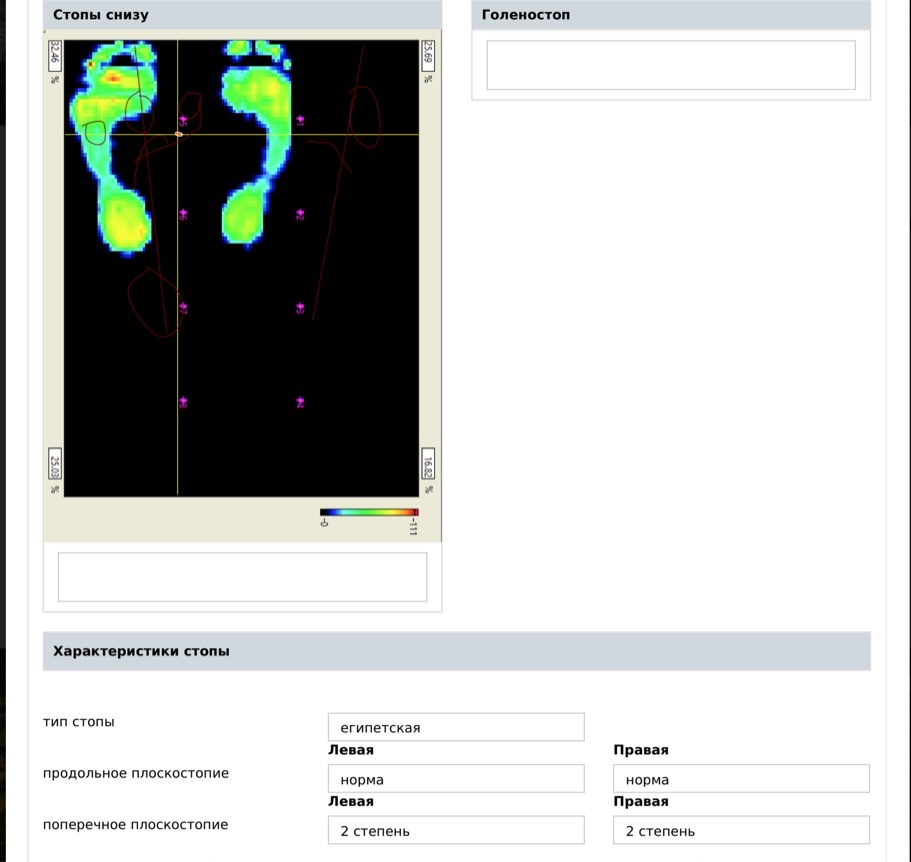
Task: Select the тип стопы field with египетская
Action: click(x=456, y=727)
